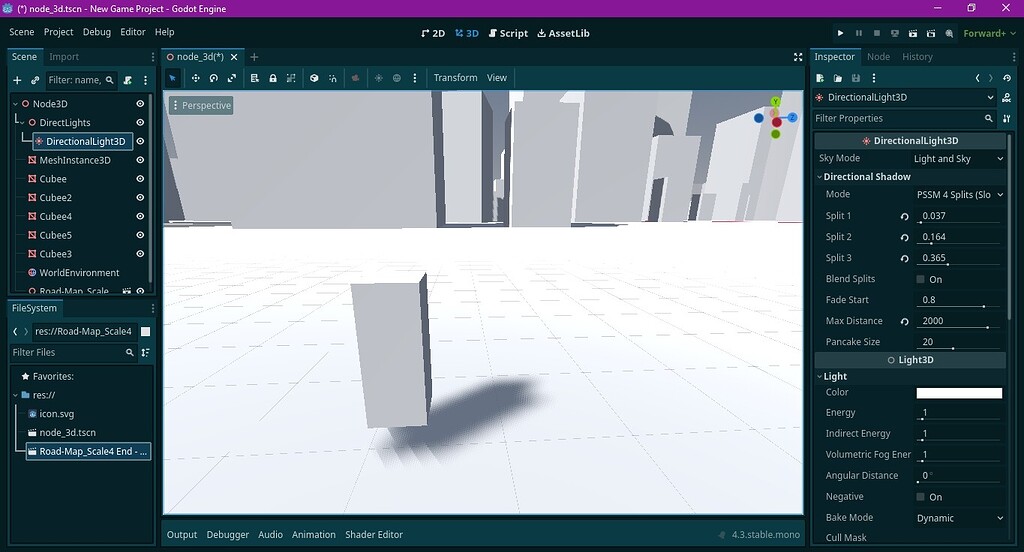Viewport: 1024px width, 552px height.
Task: Open the Shader Editor bottom panel
Action: [374, 534]
